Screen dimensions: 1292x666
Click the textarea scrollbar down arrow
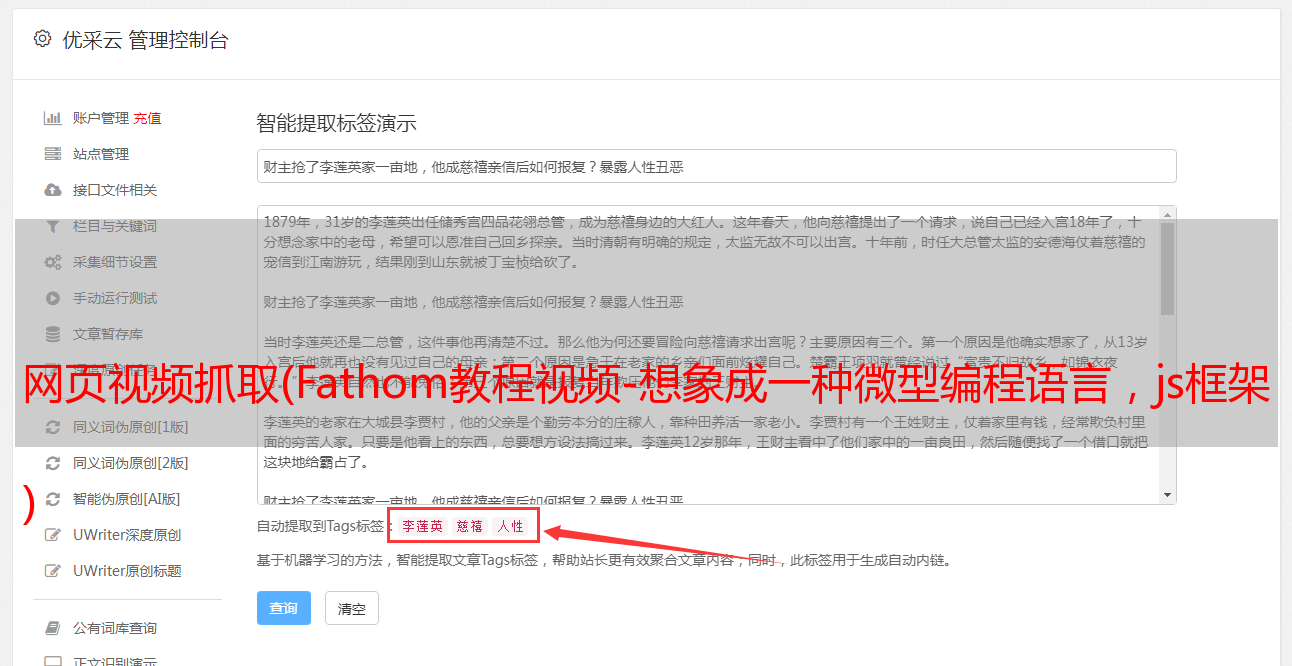click(1167, 495)
